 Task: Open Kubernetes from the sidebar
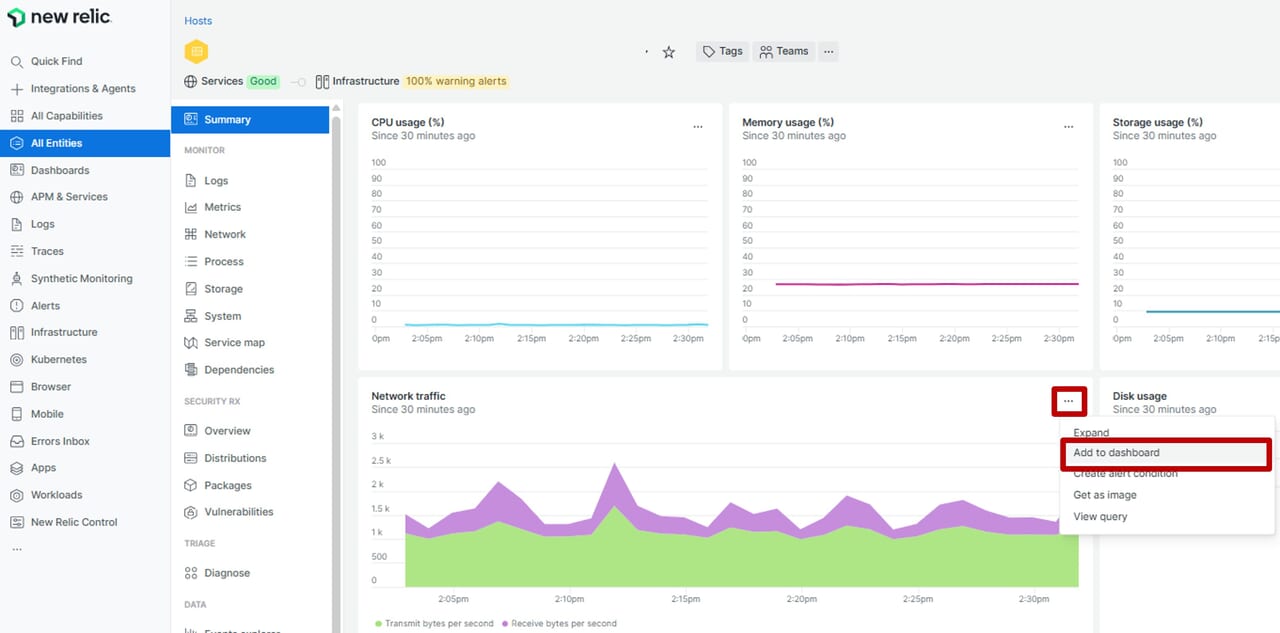click(x=58, y=360)
